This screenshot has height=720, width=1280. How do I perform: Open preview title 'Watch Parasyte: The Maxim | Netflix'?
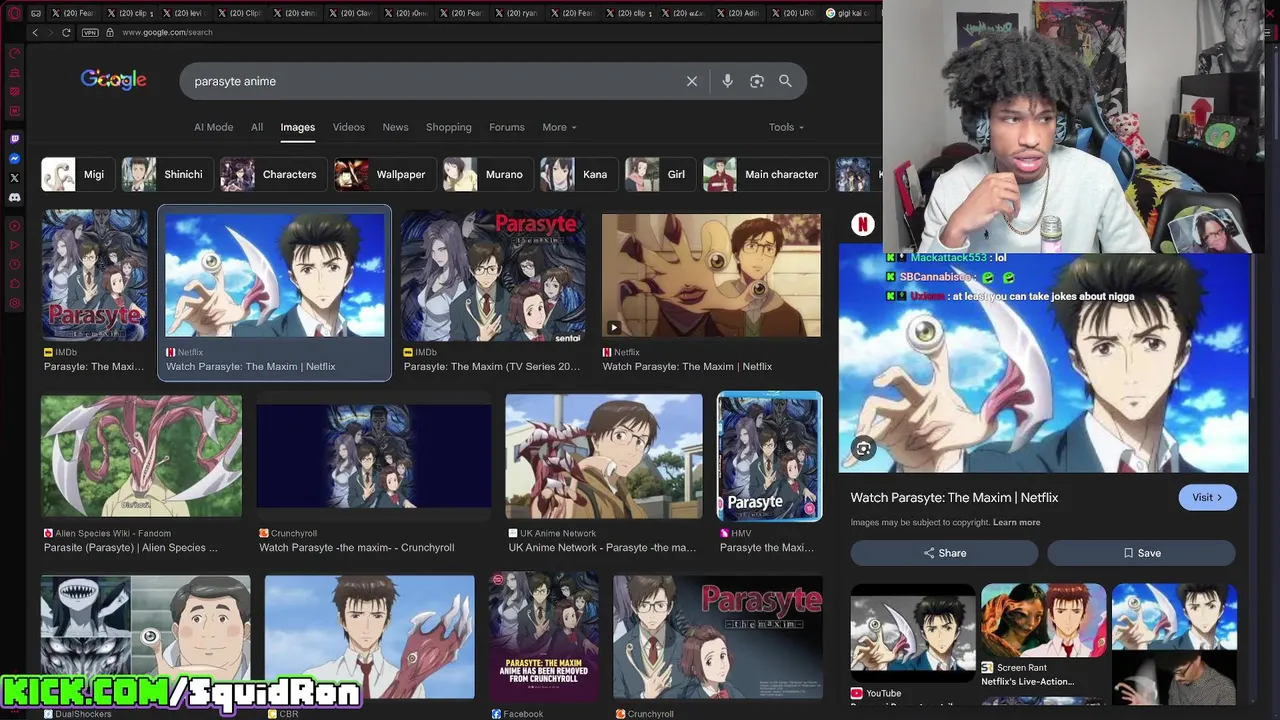point(954,497)
